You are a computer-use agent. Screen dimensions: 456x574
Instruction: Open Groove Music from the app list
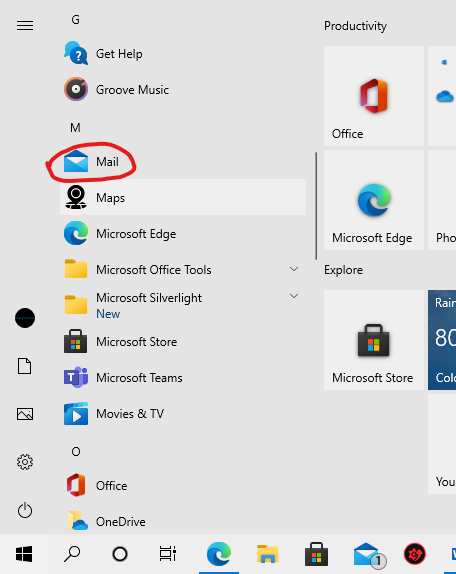(x=183, y=90)
